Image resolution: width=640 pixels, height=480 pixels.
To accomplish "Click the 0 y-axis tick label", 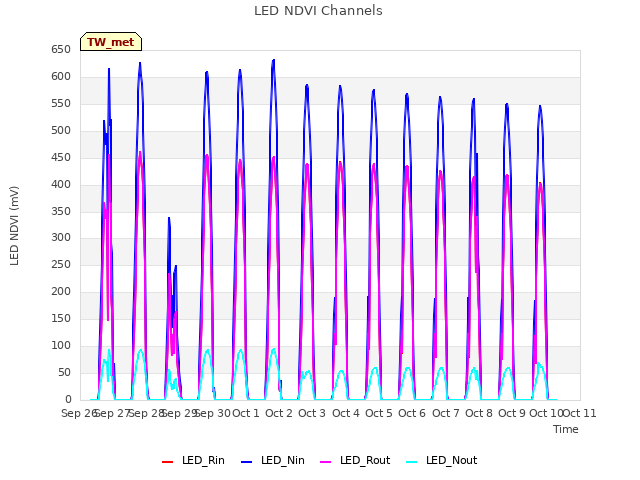I will coord(68,399).
